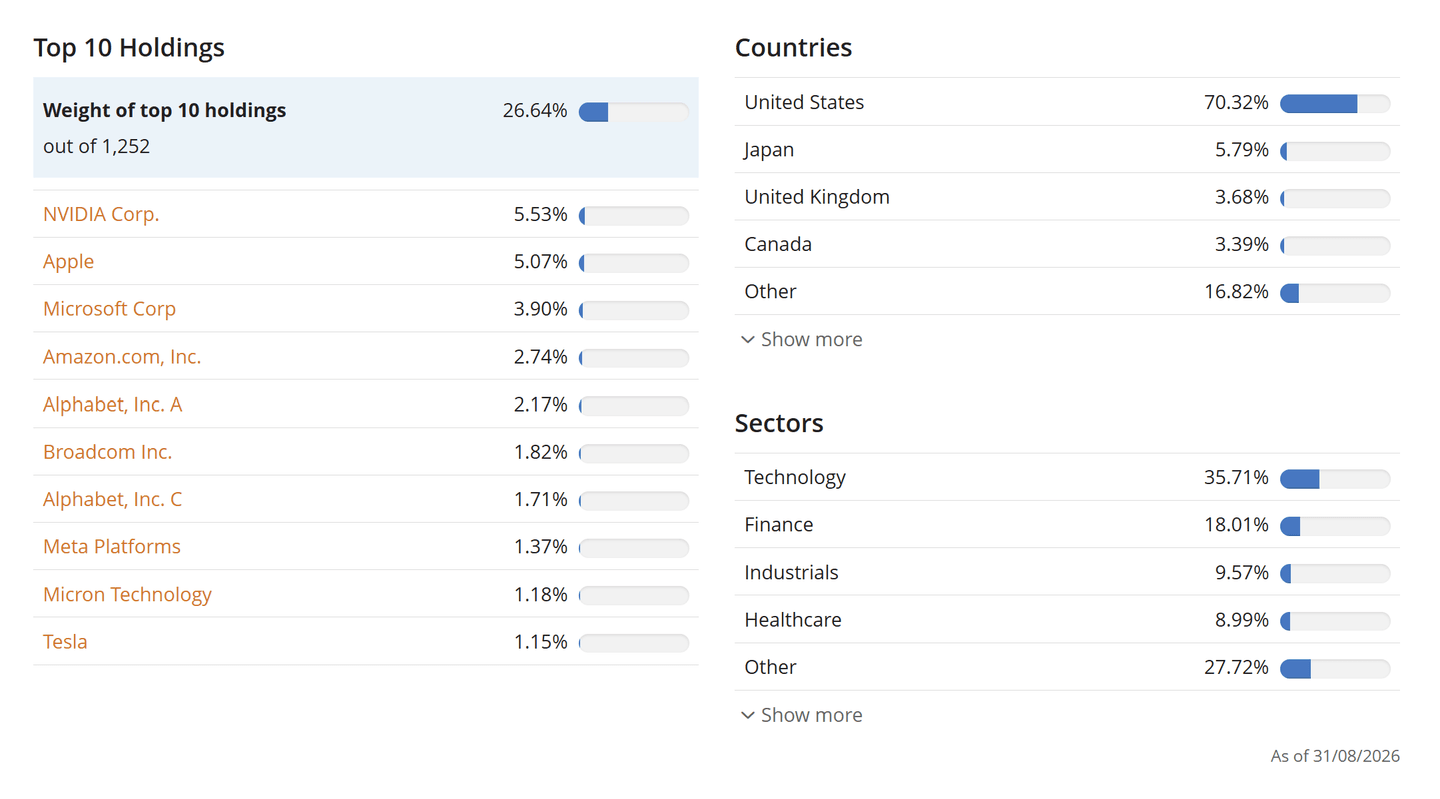
Task: Open the Broadcom Inc. holding link
Action: [x=107, y=451]
